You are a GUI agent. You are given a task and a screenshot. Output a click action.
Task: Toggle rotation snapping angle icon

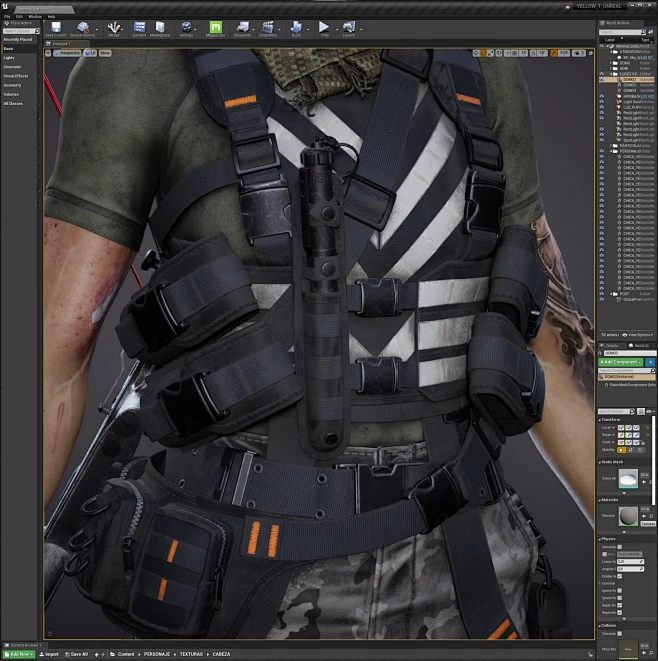point(534,53)
